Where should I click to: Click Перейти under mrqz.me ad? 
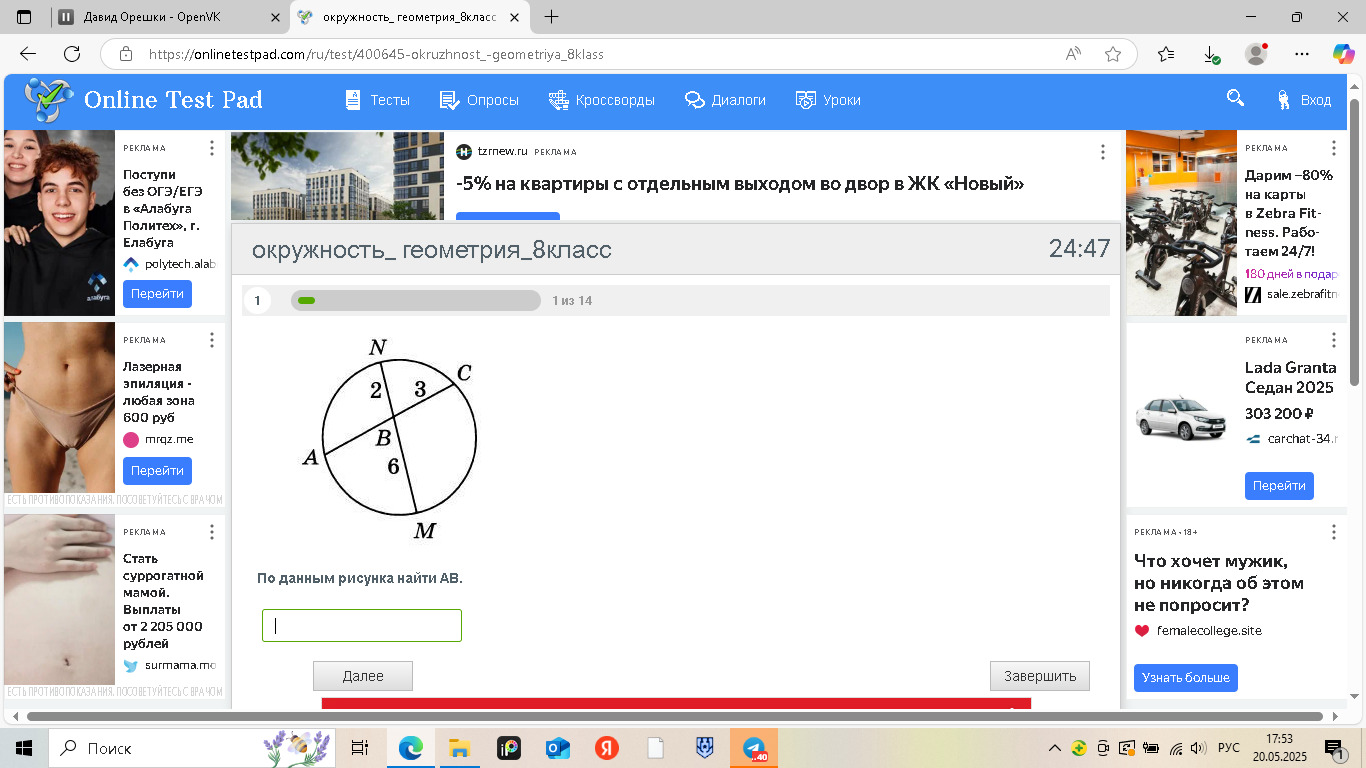(157, 470)
